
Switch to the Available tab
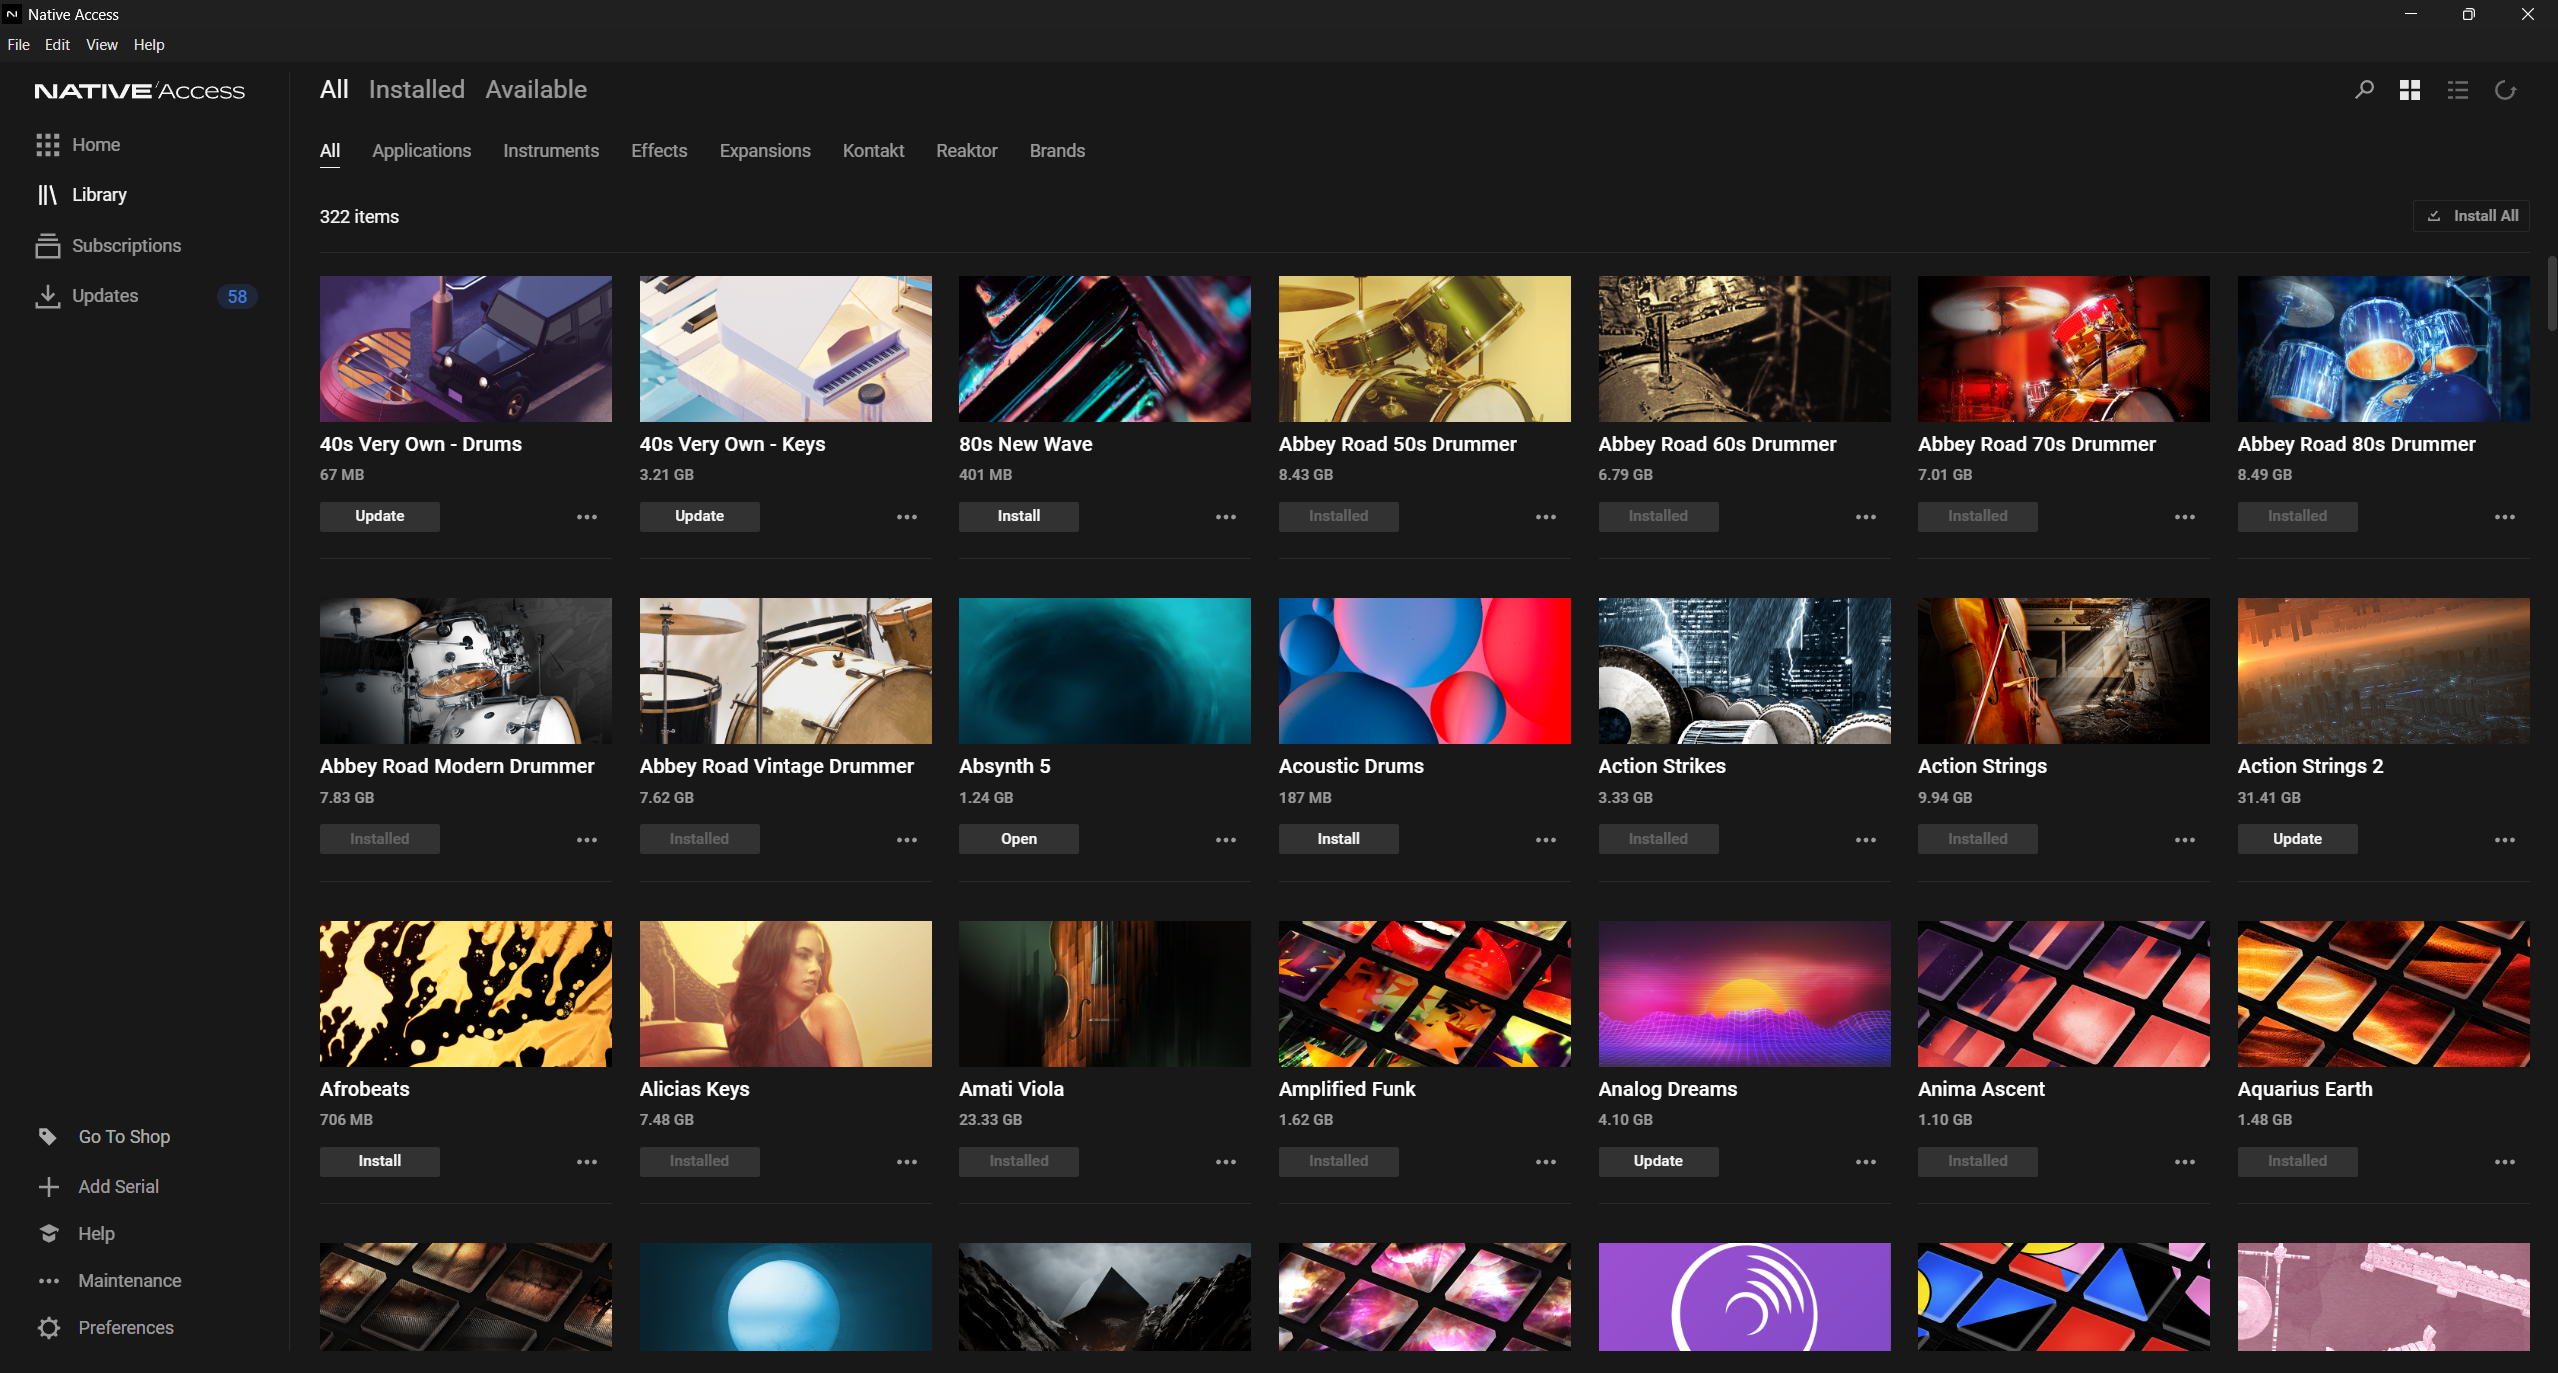coord(536,90)
